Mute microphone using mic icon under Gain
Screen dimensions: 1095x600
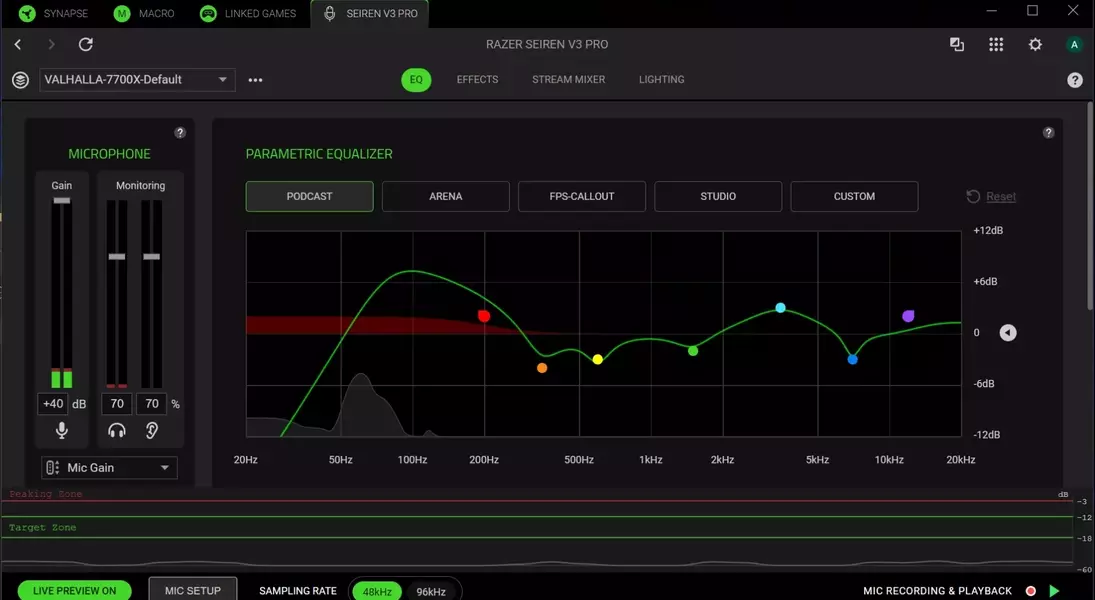(x=61, y=430)
